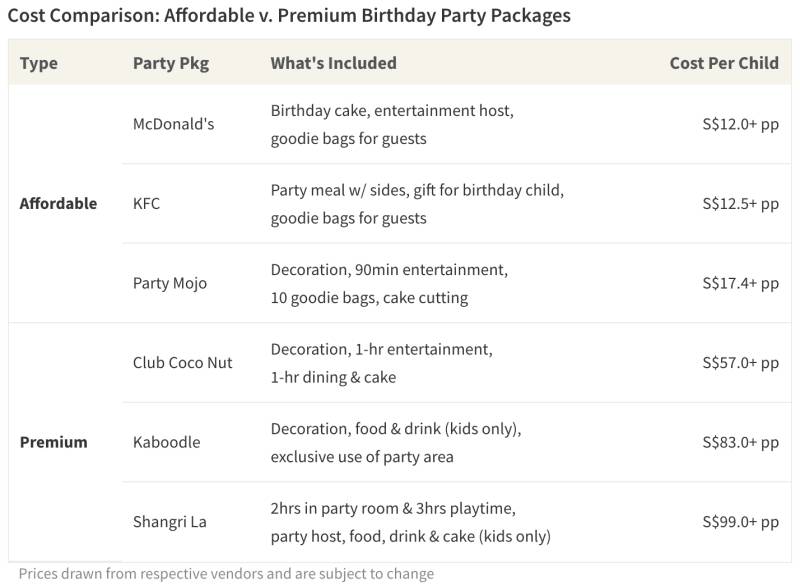Screen dimensions: 800x586
Task: Select the Party Mojo package cell
Action: coord(170,283)
